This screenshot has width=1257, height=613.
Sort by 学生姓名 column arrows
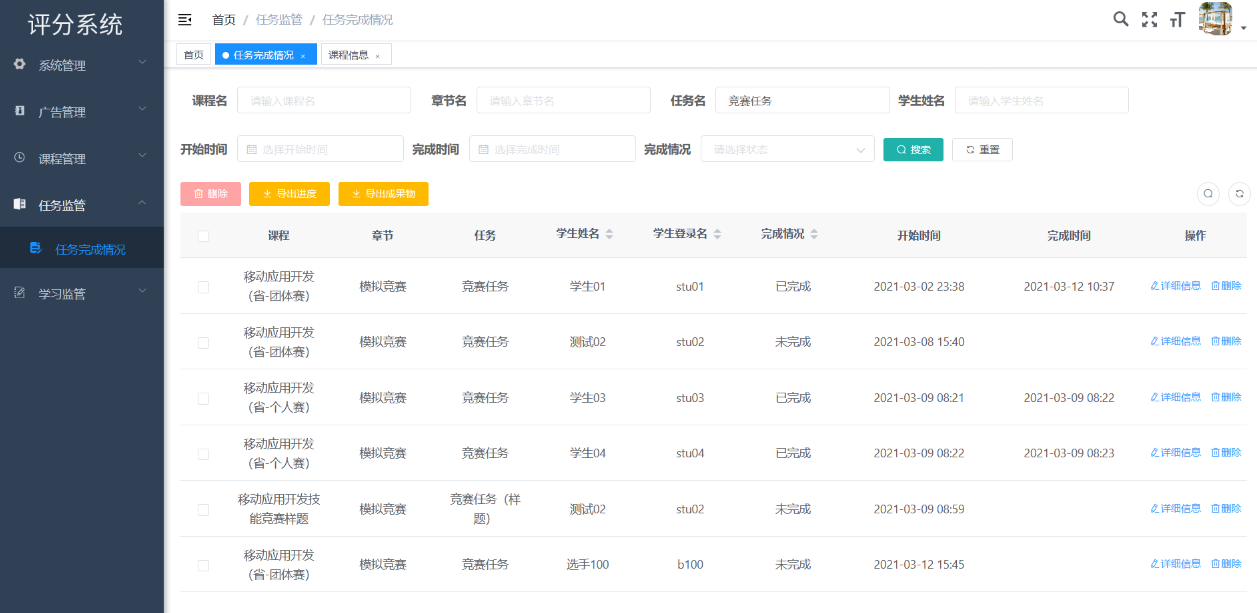(x=609, y=234)
